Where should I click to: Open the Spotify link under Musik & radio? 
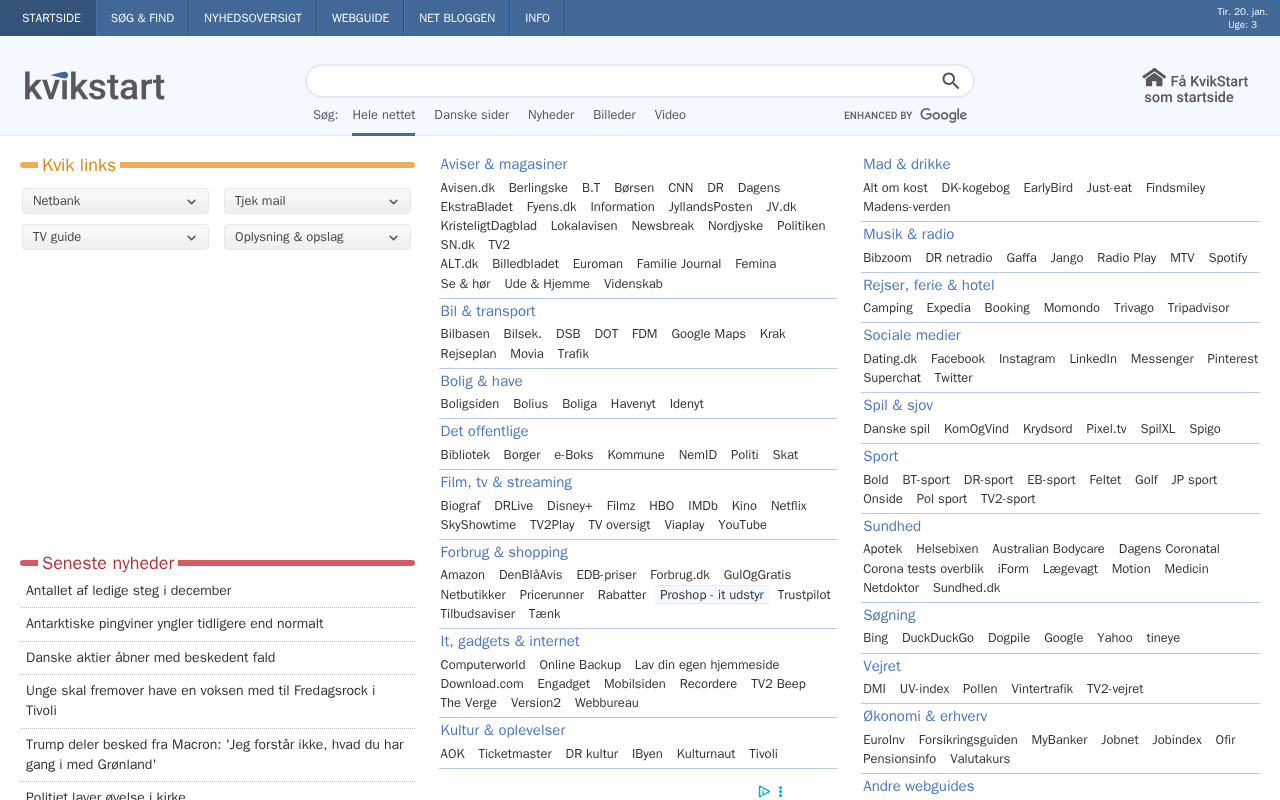(1227, 258)
